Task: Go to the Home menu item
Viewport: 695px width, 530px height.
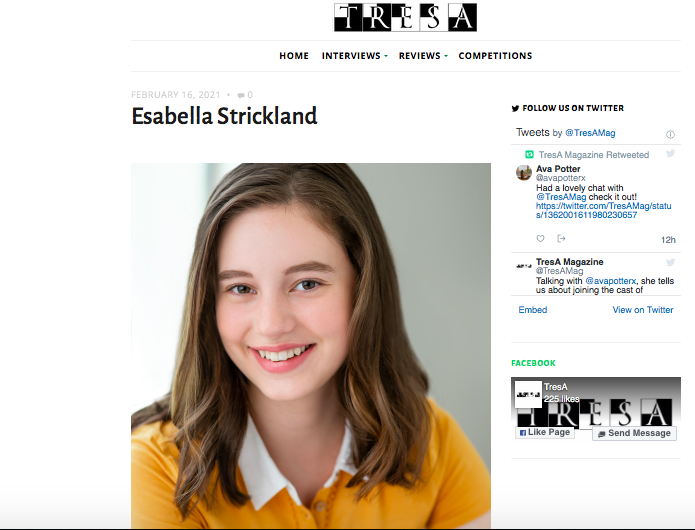Action: 294,56
